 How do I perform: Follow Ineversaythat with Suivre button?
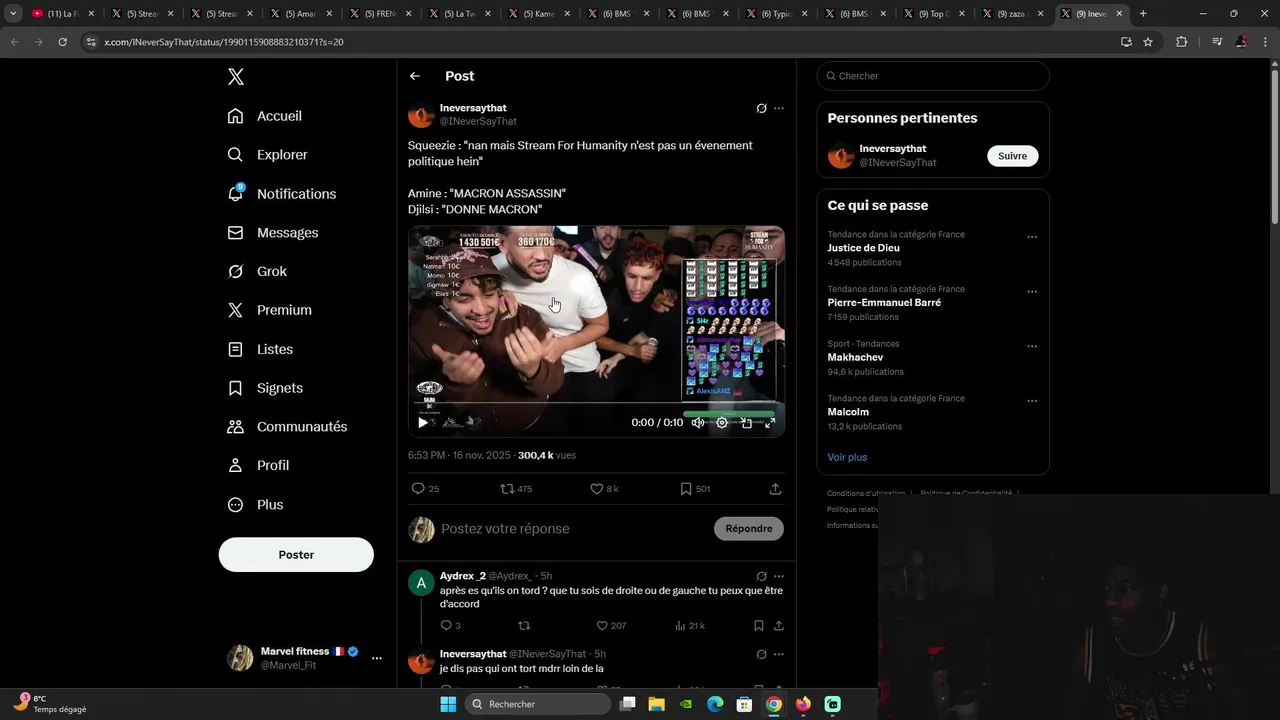[x=1013, y=156]
